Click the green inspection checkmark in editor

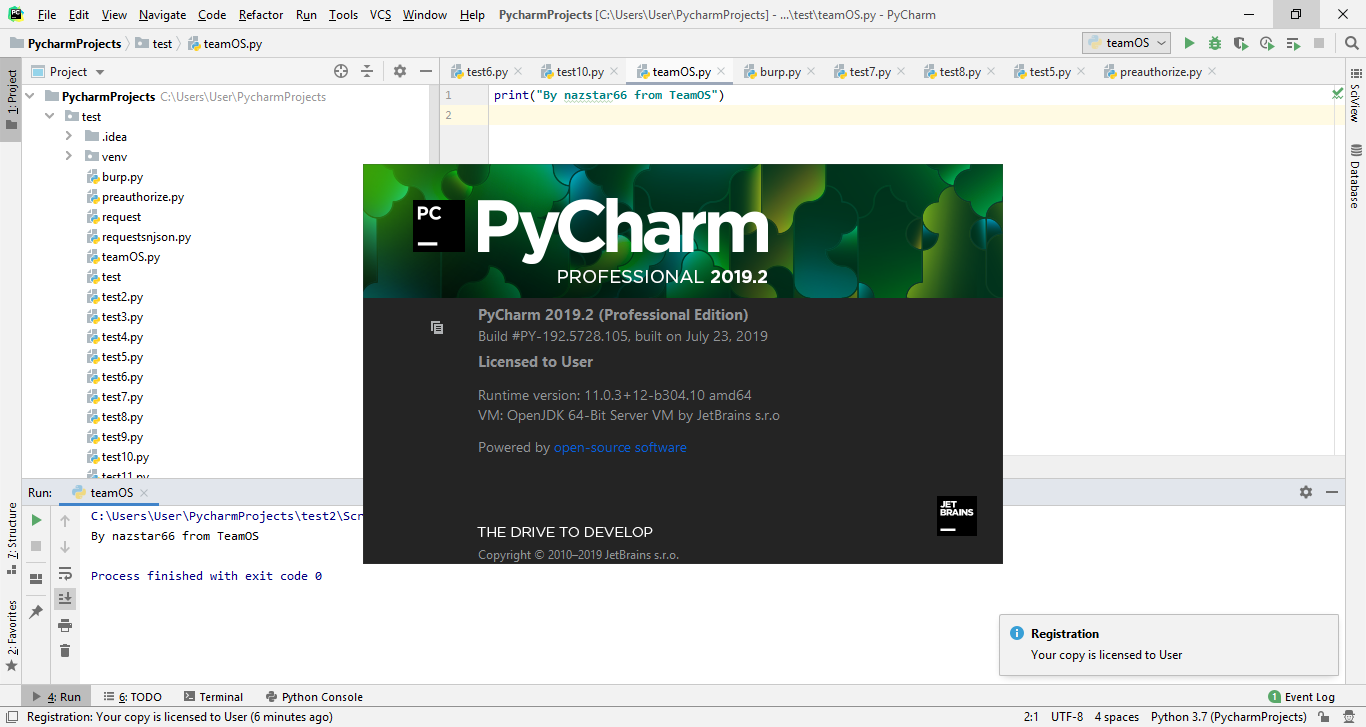click(x=1338, y=93)
